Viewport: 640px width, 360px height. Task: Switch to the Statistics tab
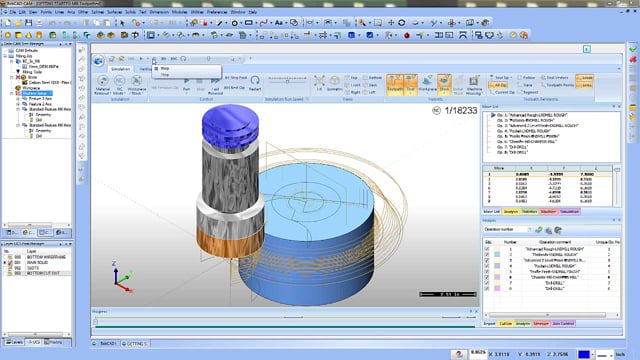click(529, 212)
